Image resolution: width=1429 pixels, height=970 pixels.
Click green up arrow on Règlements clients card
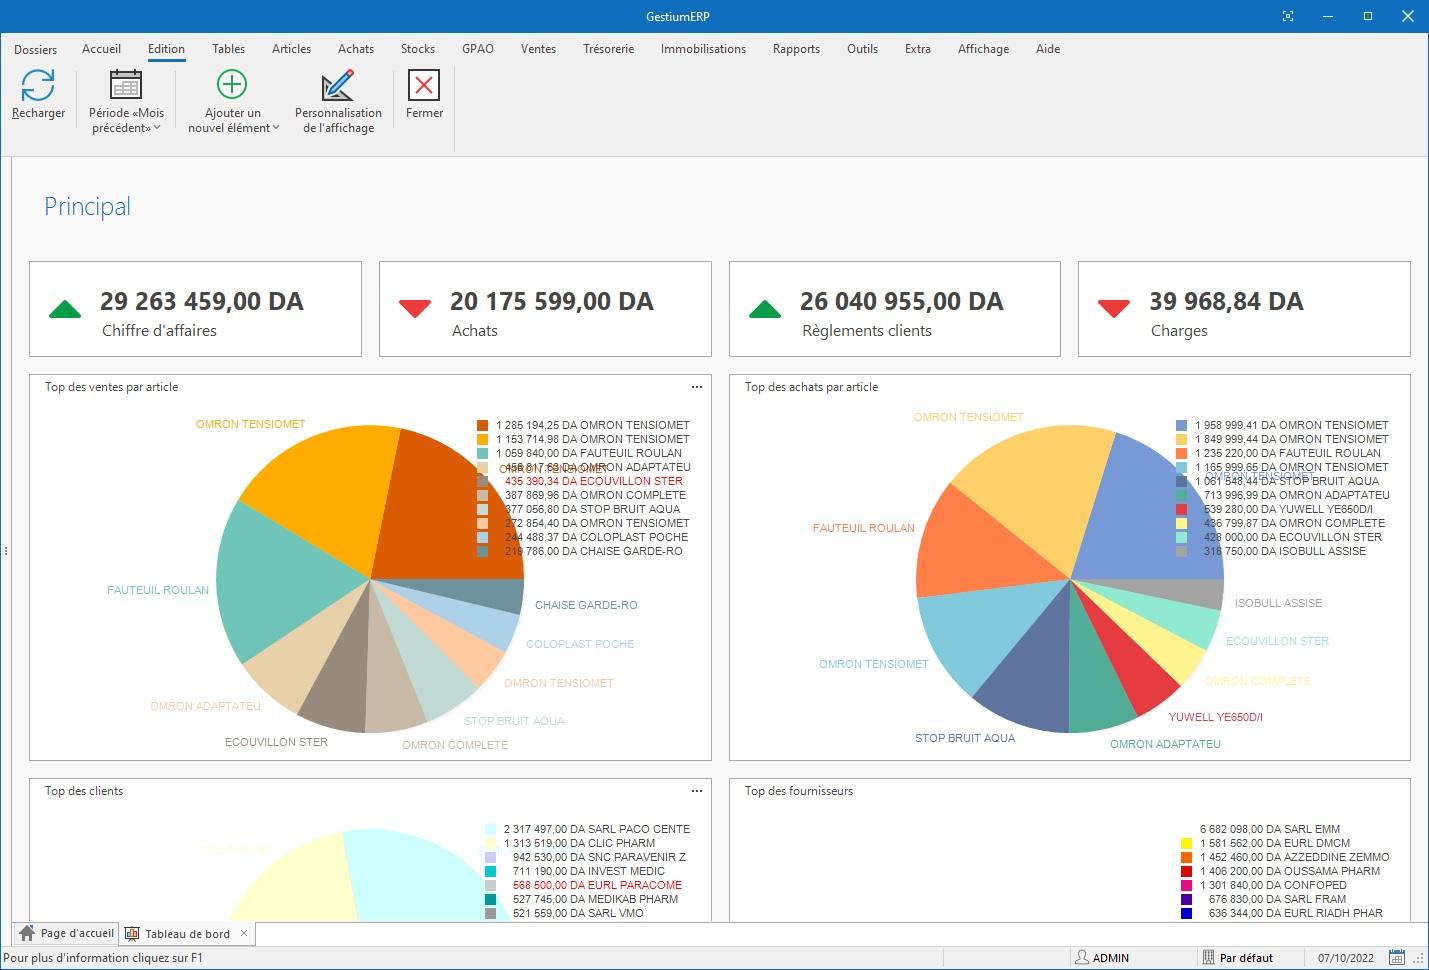pyautogui.click(x=765, y=309)
